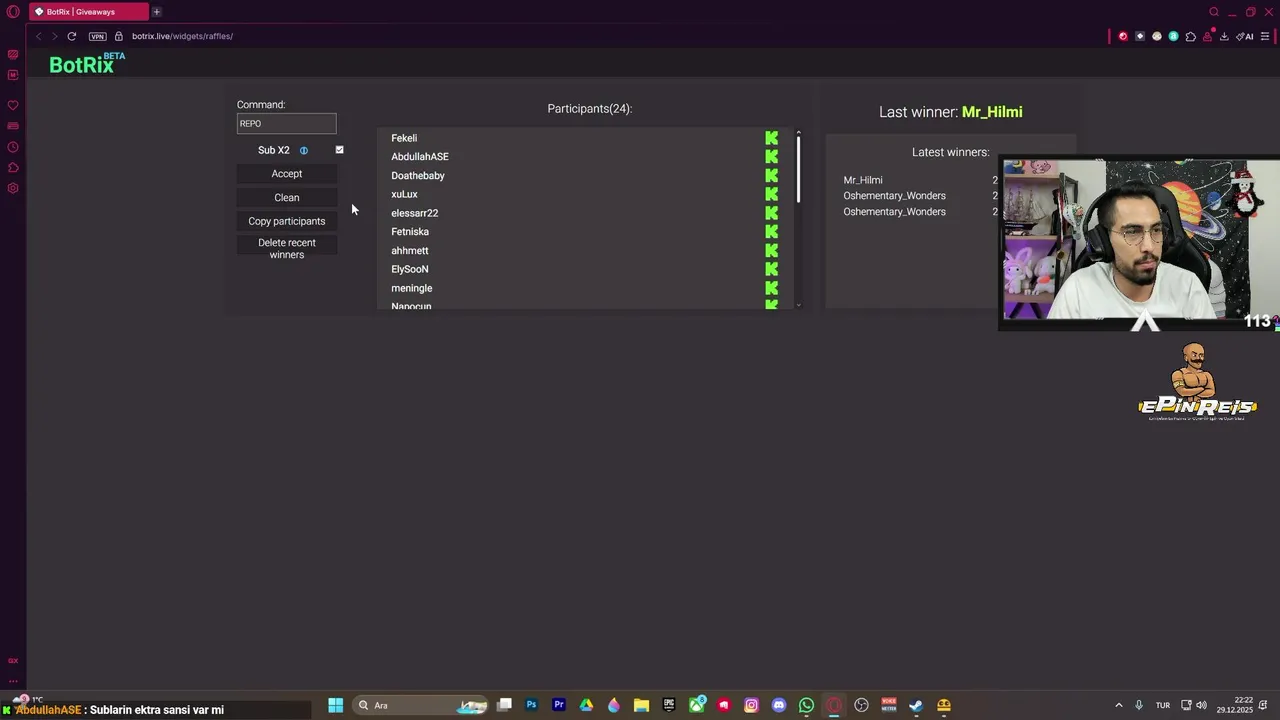The height and width of the screenshot is (720, 1280).
Task: Click the Command input field
Action: [287, 124]
